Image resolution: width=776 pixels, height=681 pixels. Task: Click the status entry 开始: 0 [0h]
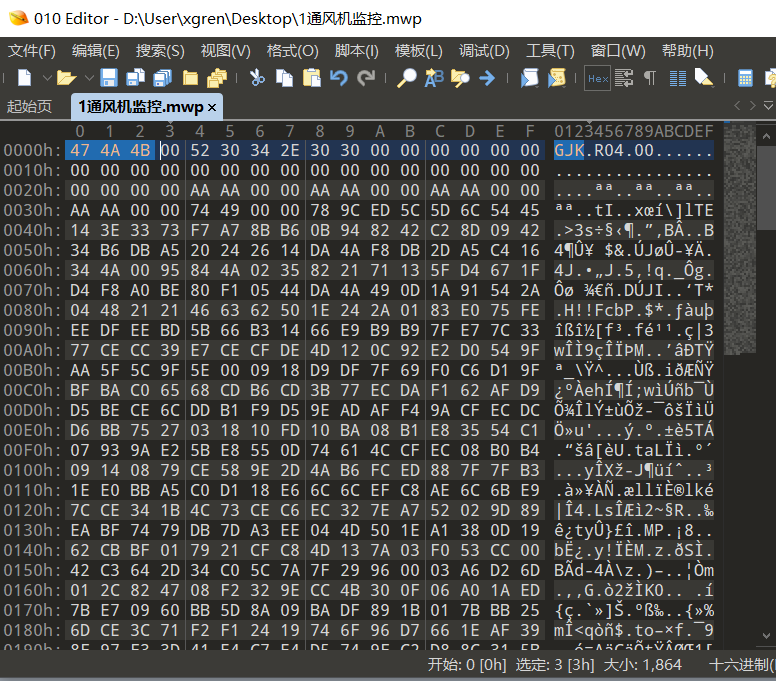(467, 664)
